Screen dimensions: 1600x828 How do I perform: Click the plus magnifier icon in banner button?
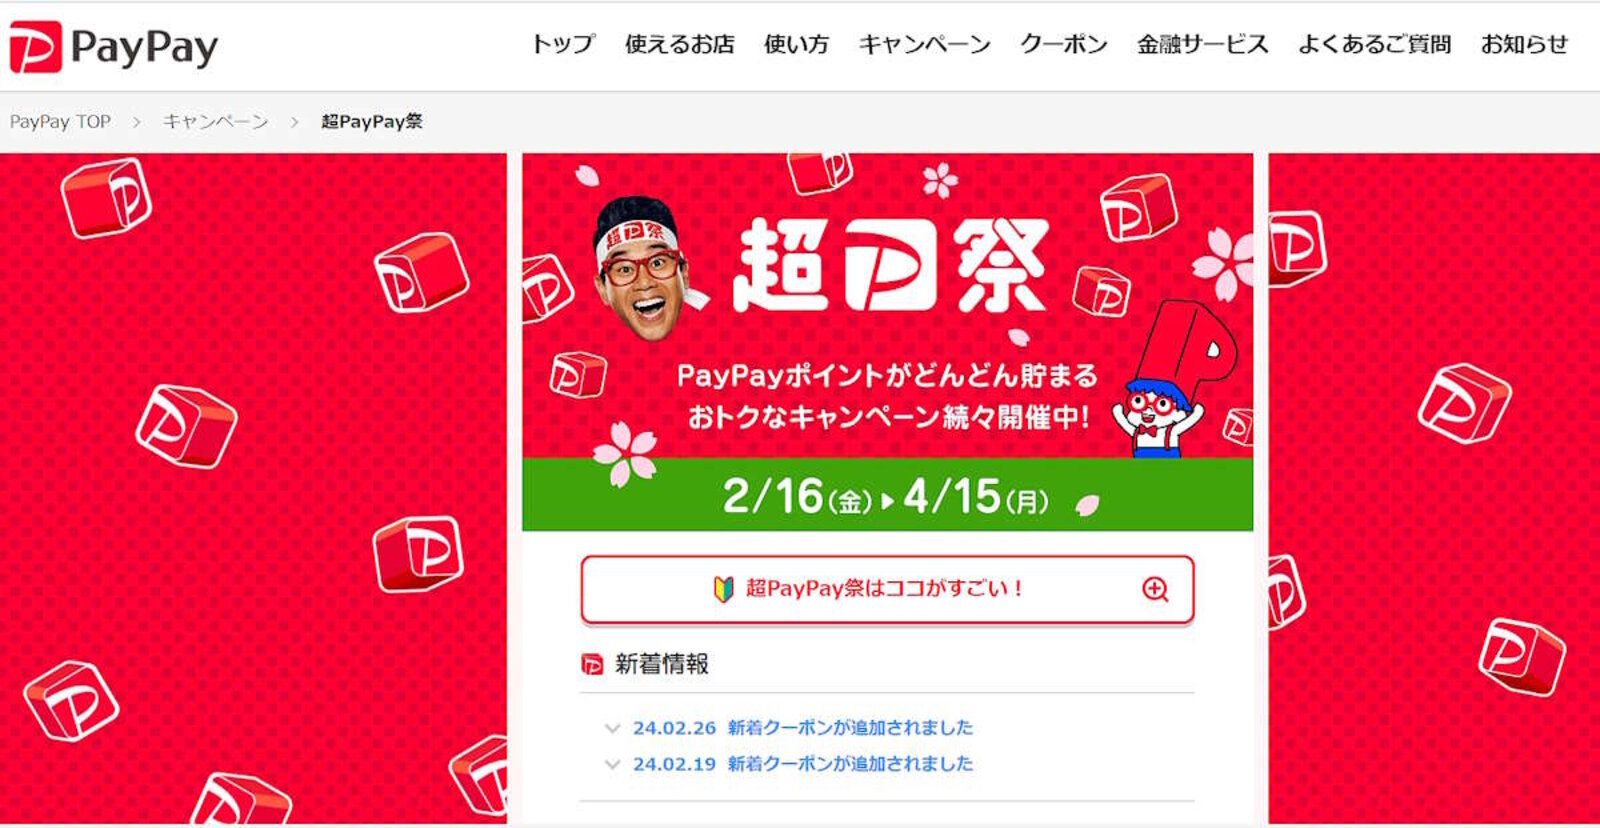pyautogui.click(x=1155, y=589)
